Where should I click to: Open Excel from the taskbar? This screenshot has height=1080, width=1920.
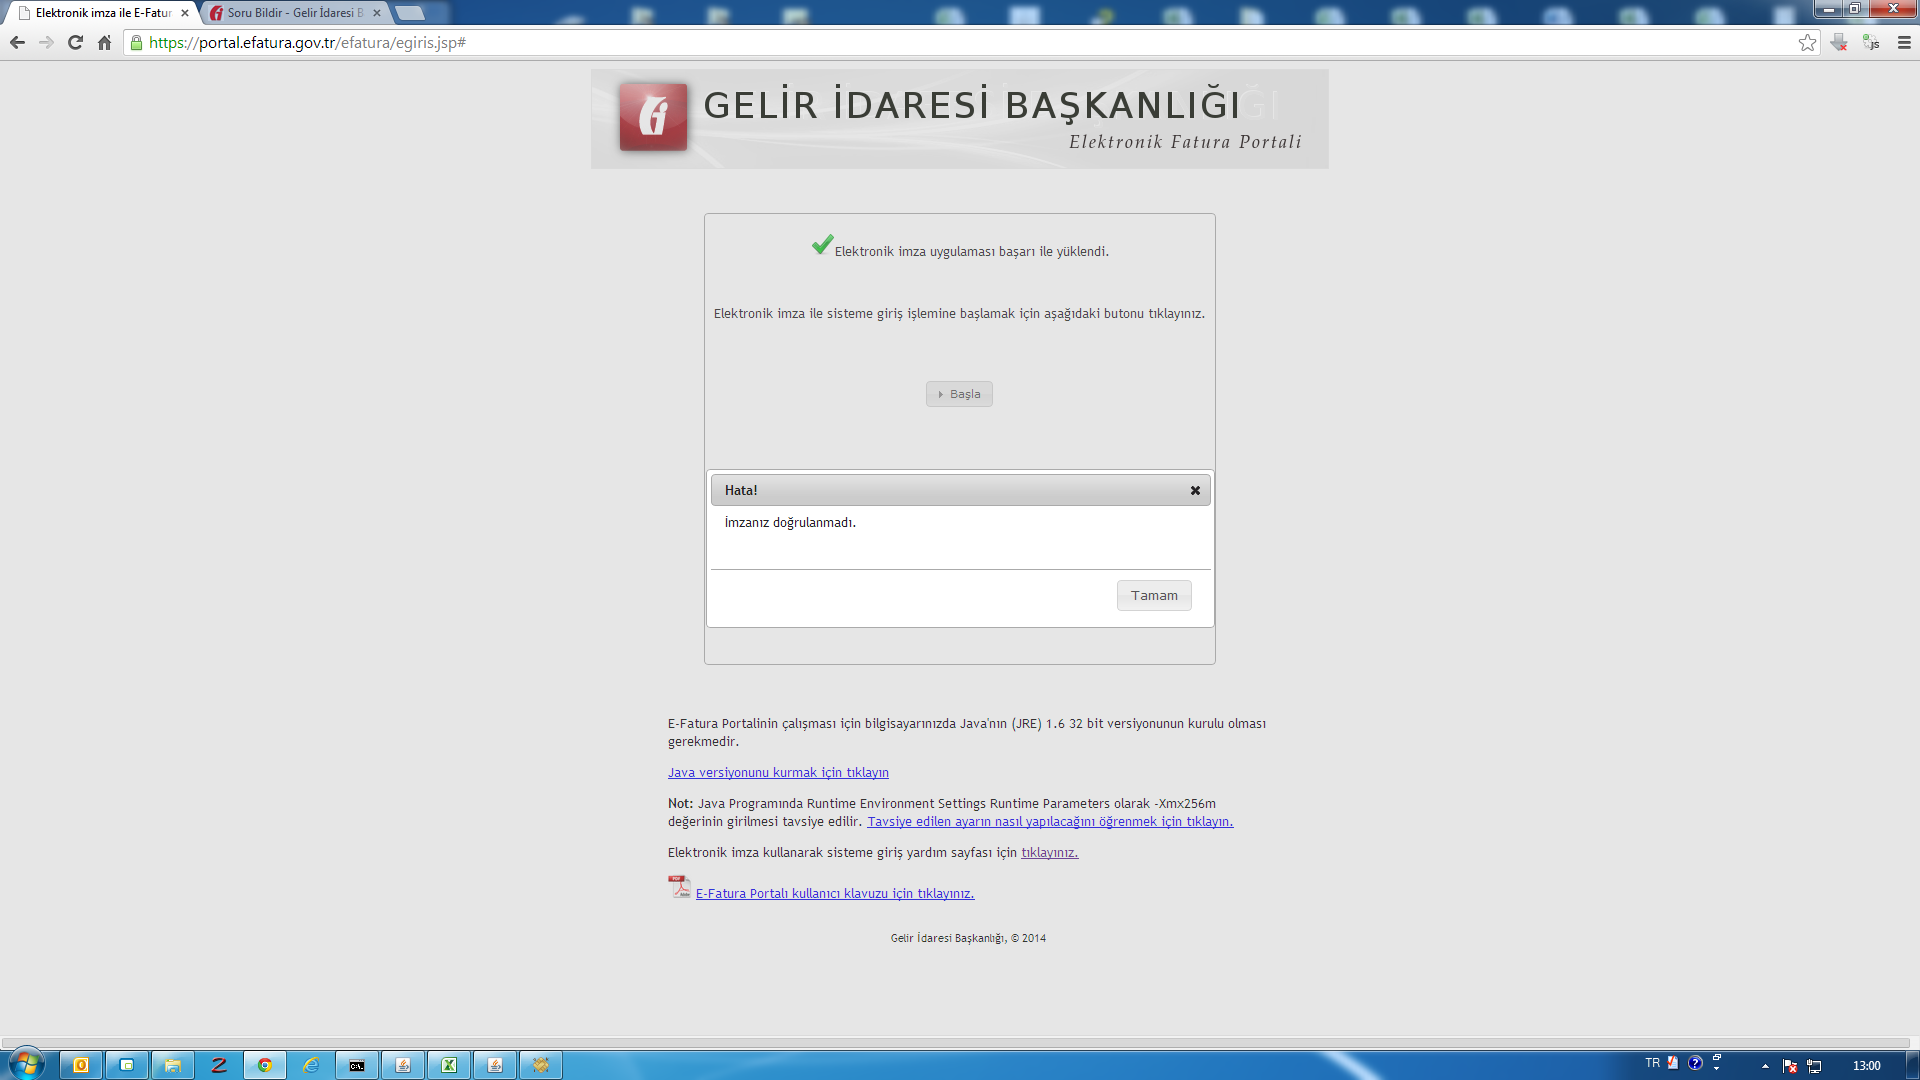click(x=449, y=1065)
